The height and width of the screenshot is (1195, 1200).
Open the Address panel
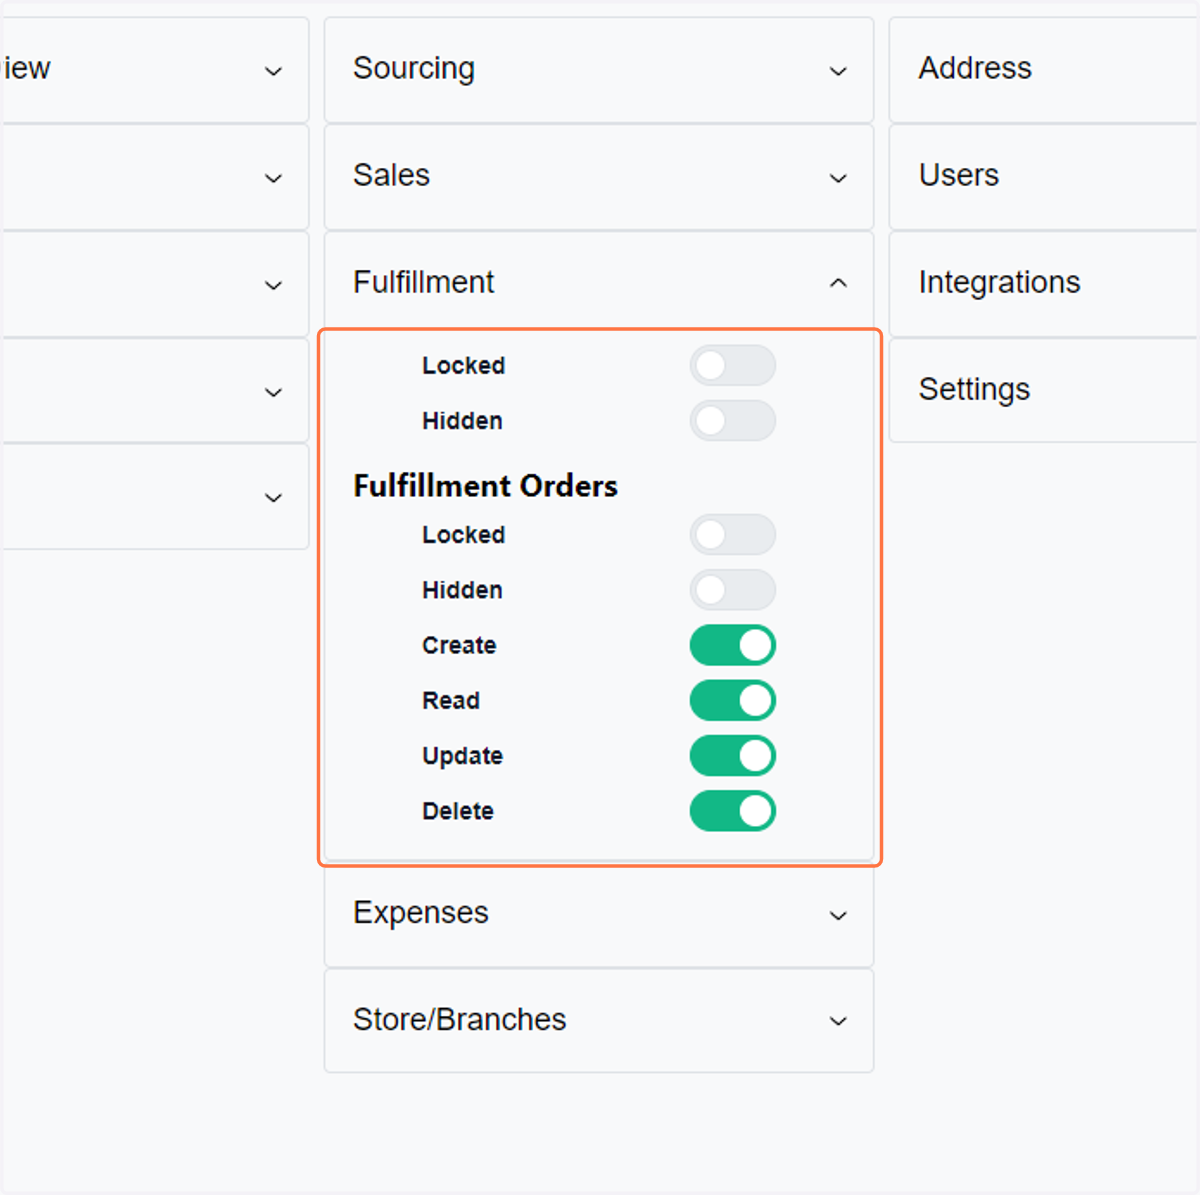coord(1044,69)
